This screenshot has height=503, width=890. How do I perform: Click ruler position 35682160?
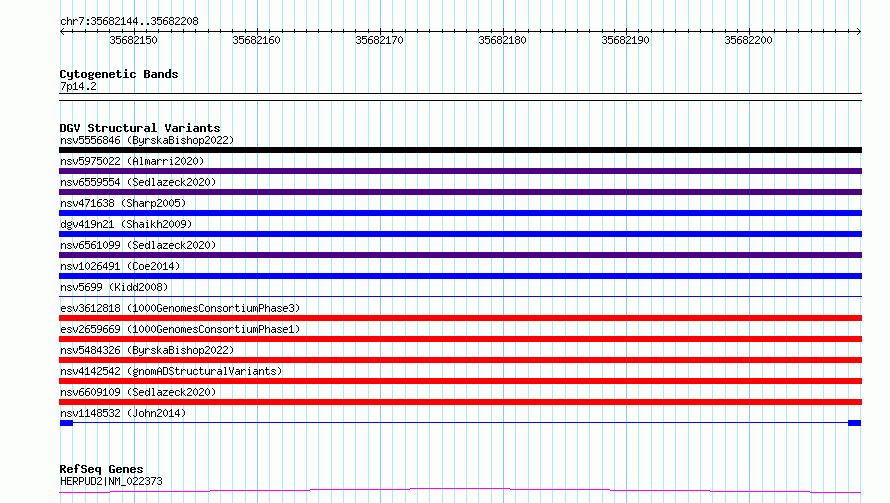(x=257, y=40)
